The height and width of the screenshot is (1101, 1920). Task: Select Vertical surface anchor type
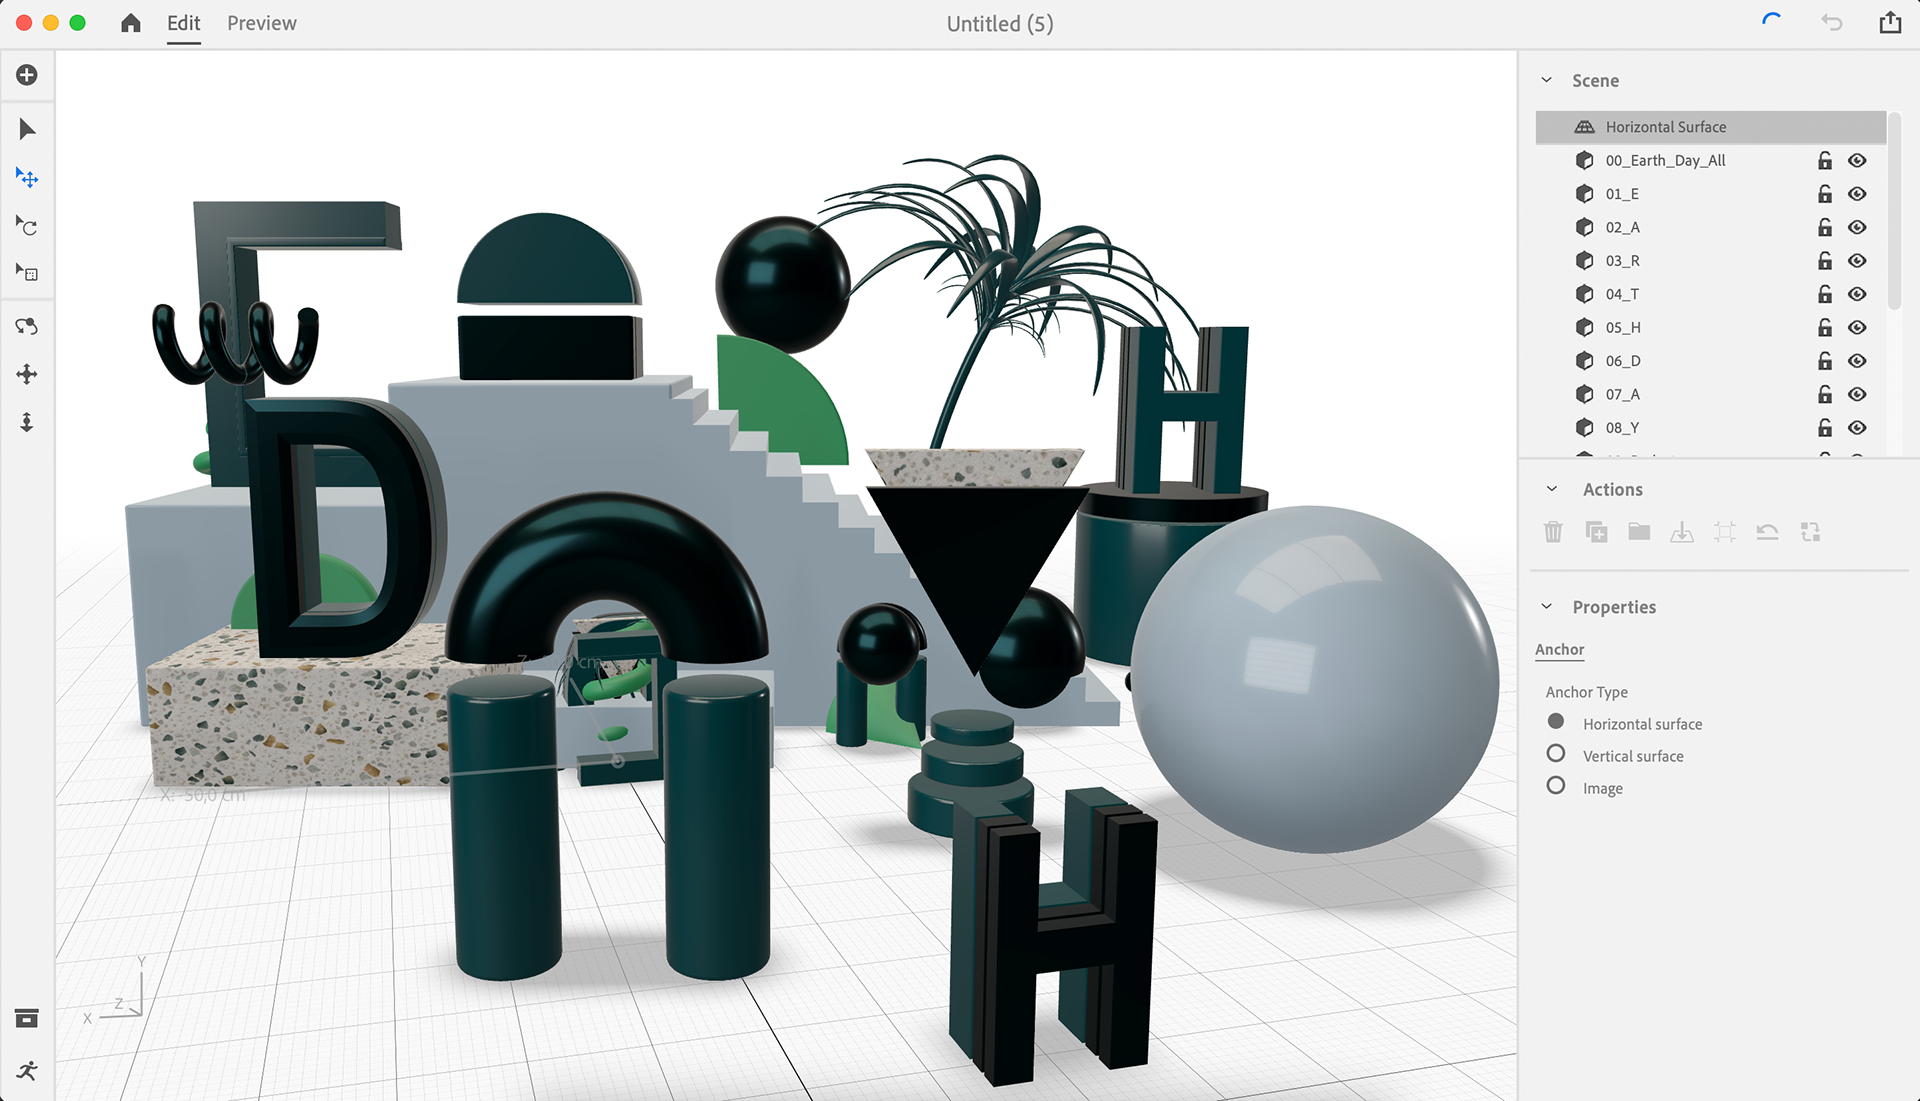tap(1556, 754)
